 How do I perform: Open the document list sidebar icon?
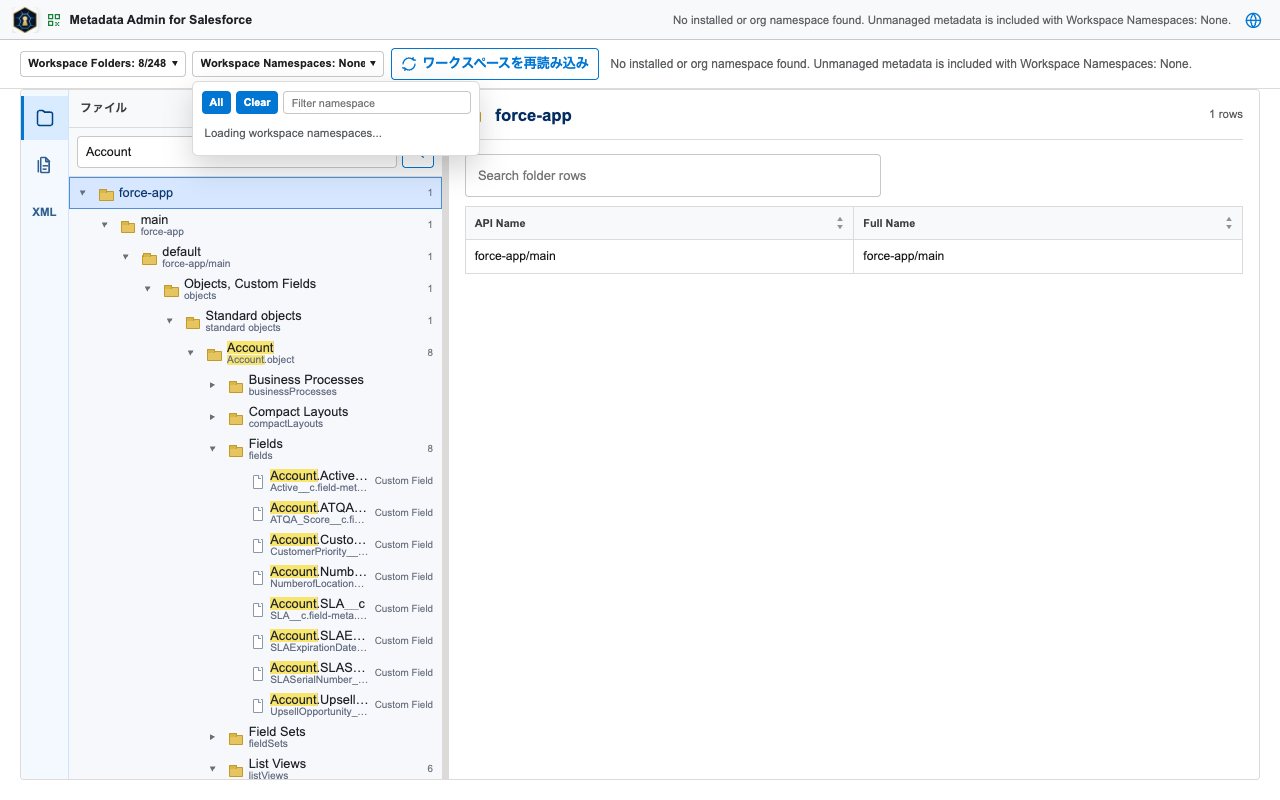pos(45,165)
